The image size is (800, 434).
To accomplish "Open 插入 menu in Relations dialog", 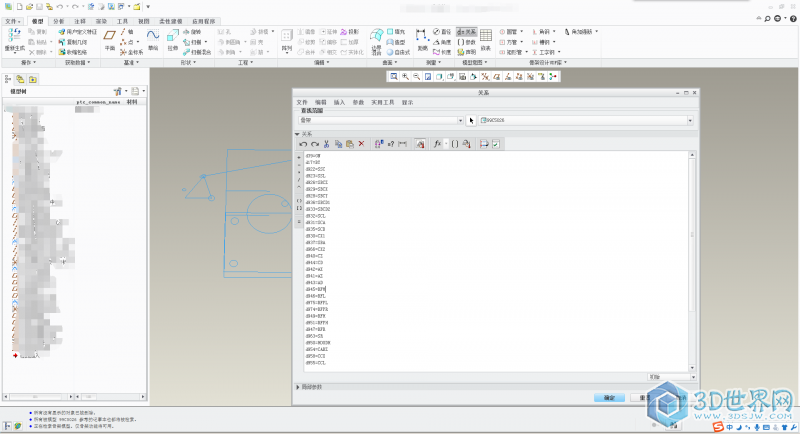I will click(339, 103).
